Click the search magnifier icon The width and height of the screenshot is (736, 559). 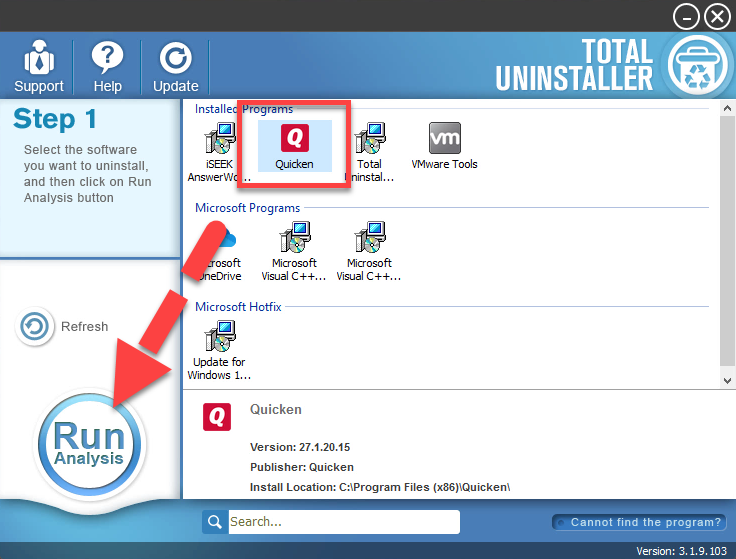click(x=215, y=522)
